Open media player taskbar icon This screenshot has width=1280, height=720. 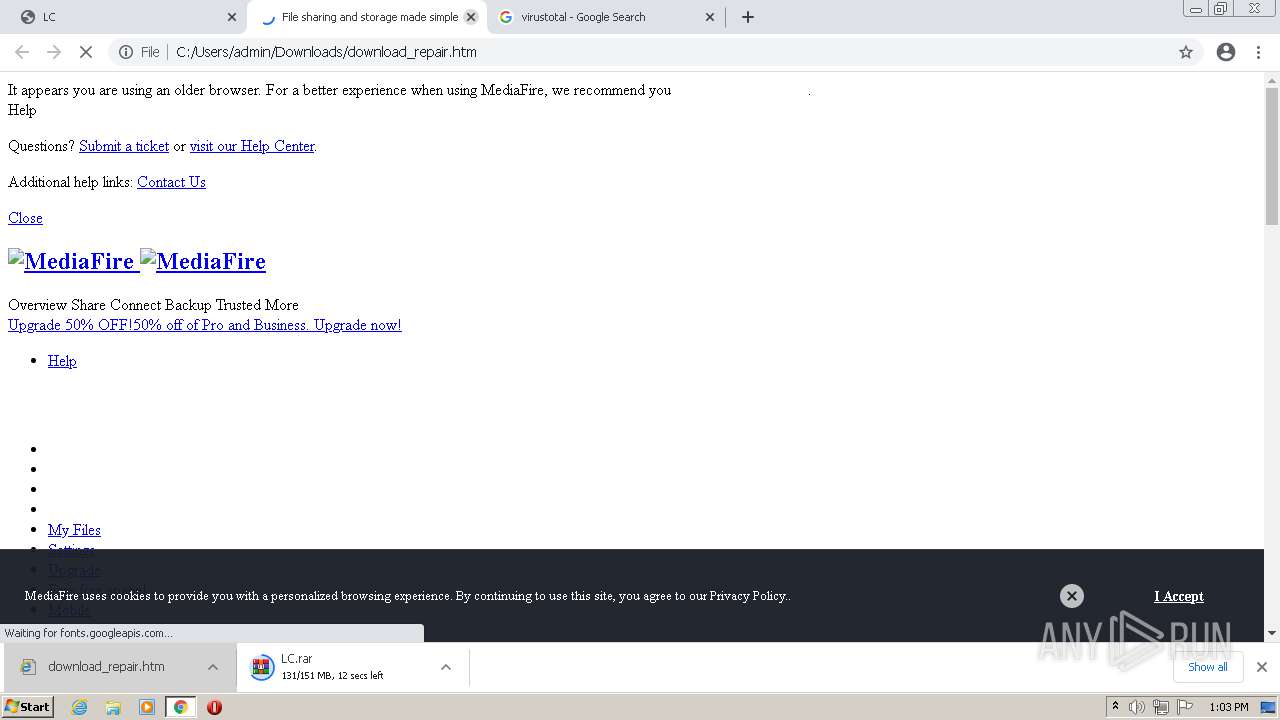pyautogui.click(x=147, y=707)
